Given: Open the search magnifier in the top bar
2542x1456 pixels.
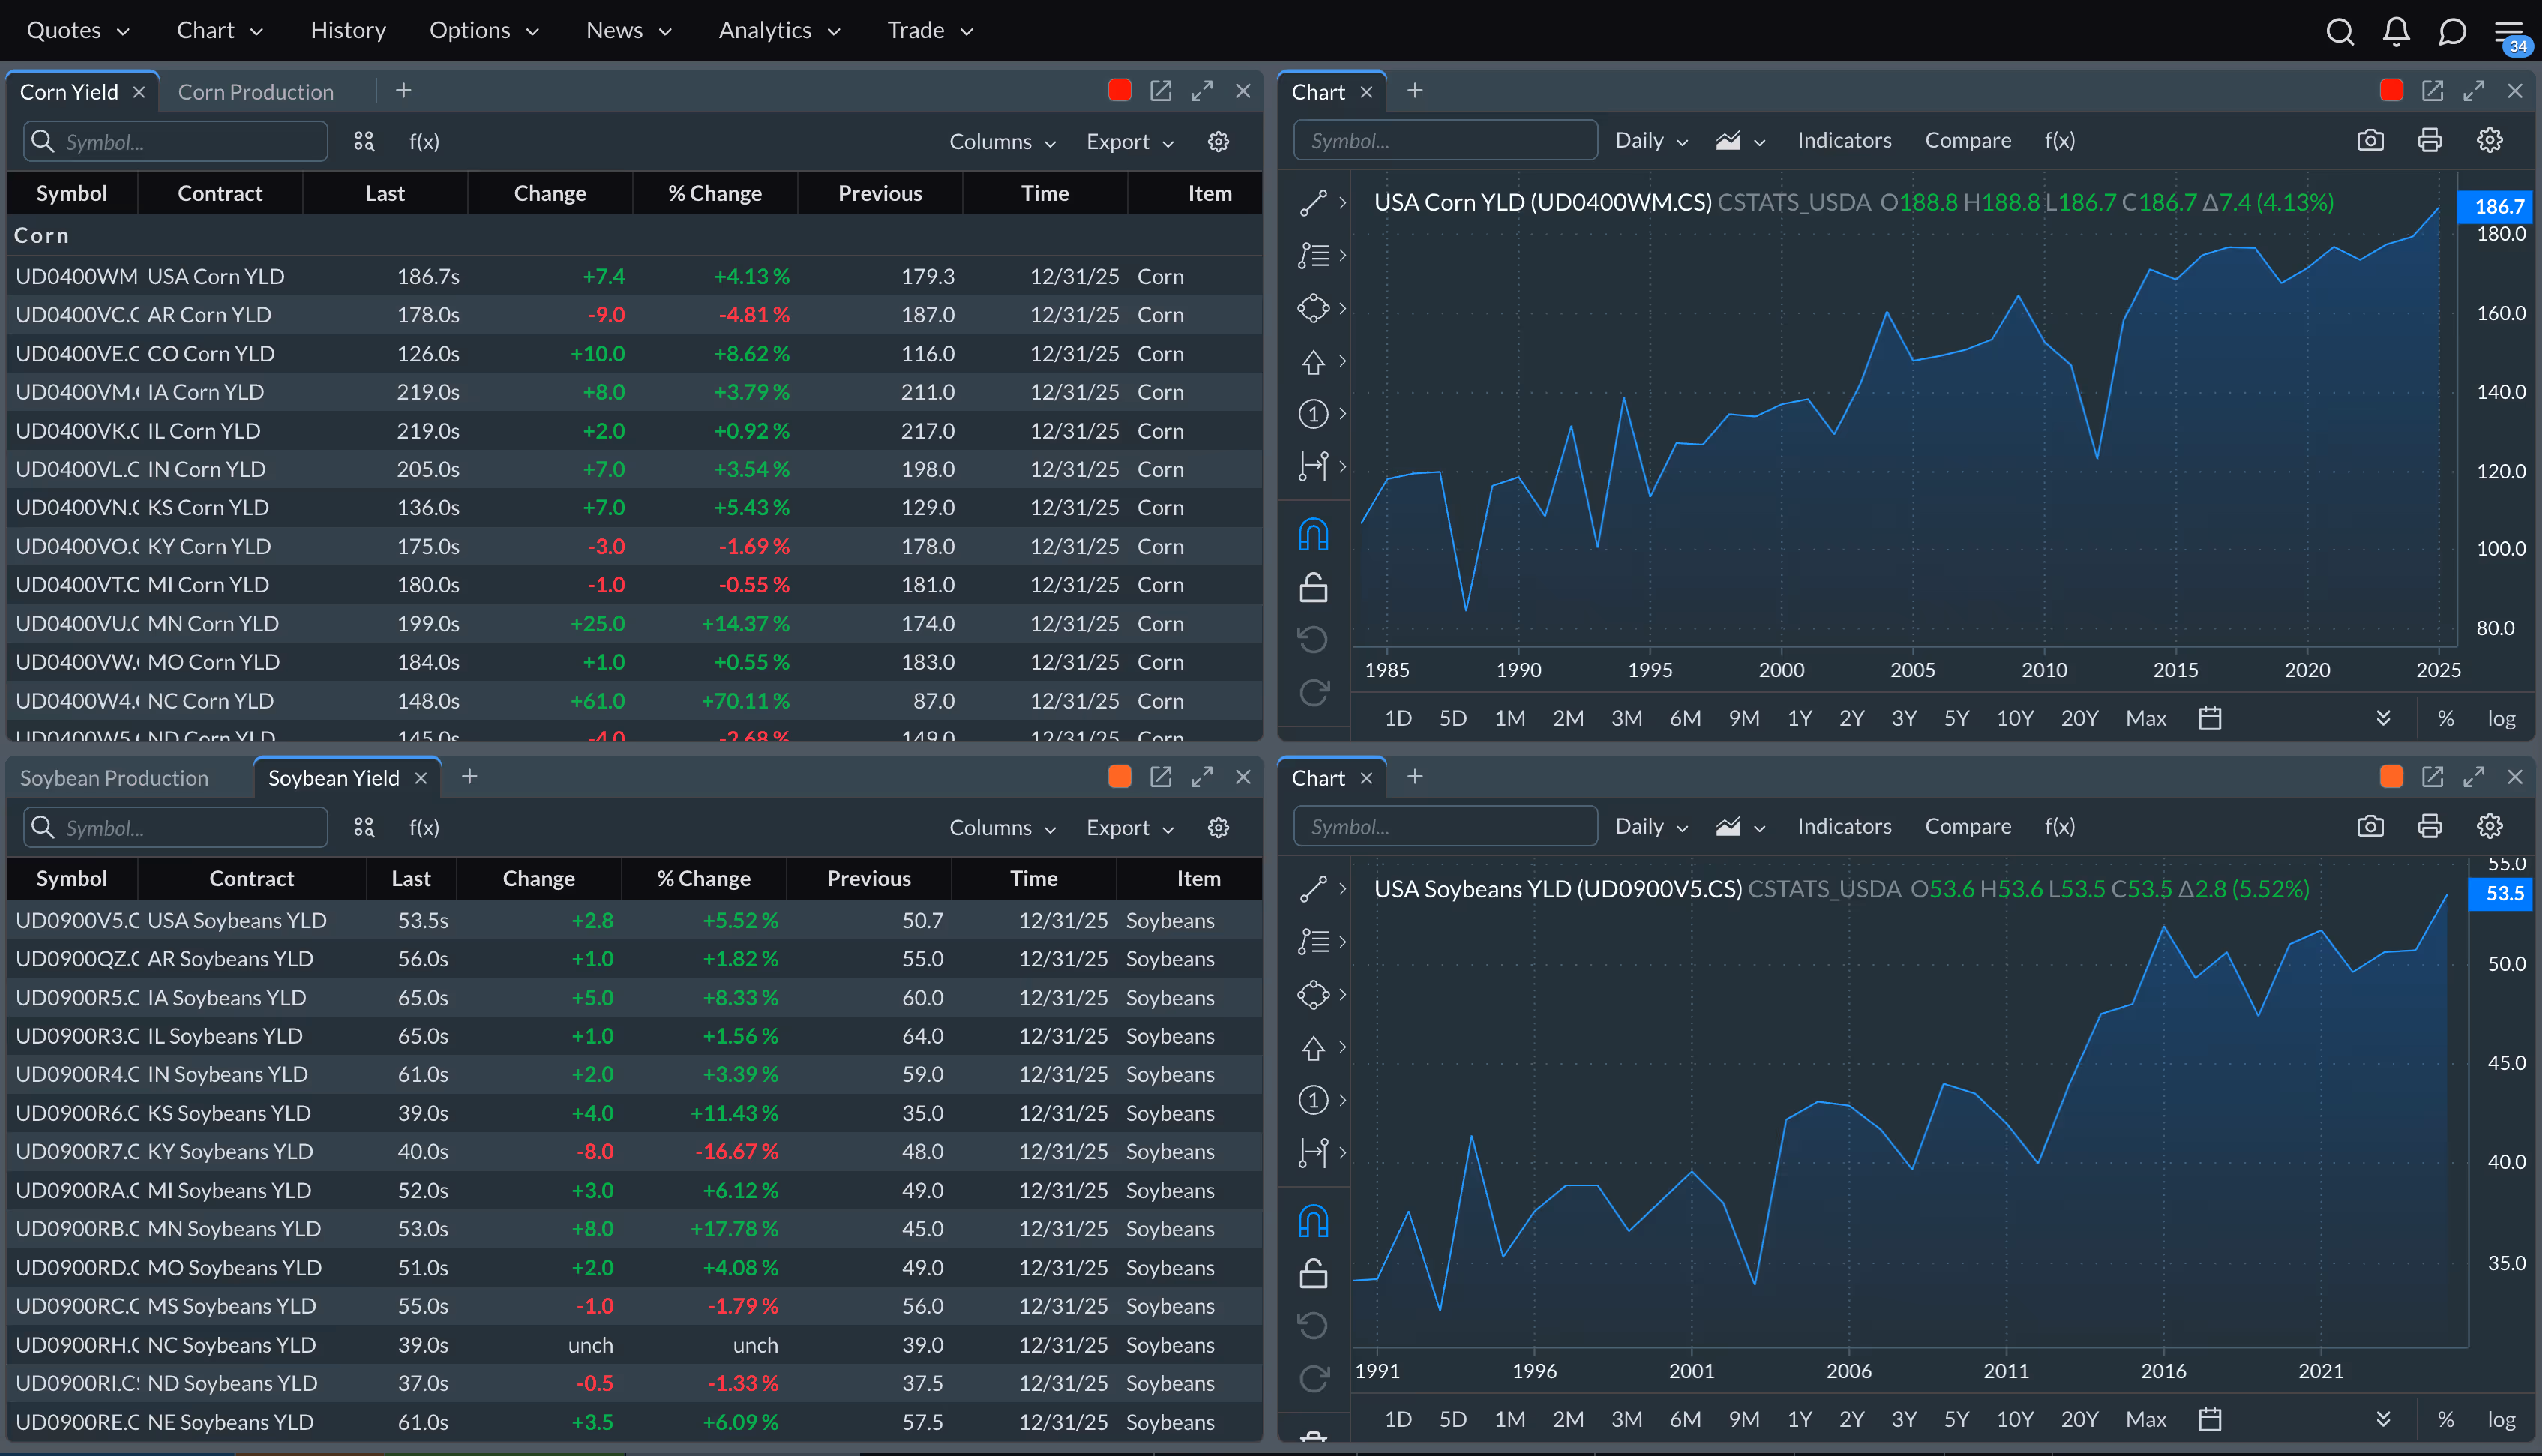Looking at the screenshot, I should (2340, 31).
